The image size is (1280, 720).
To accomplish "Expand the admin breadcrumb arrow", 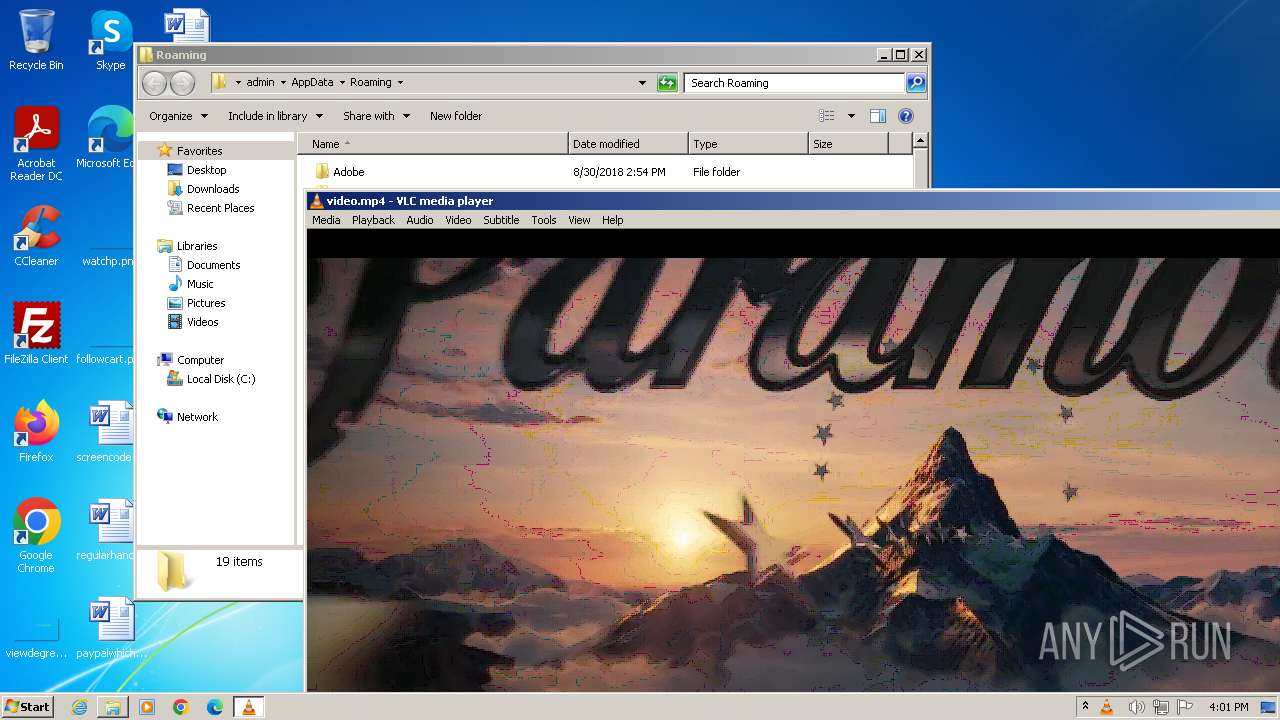I will tap(283, 83).
